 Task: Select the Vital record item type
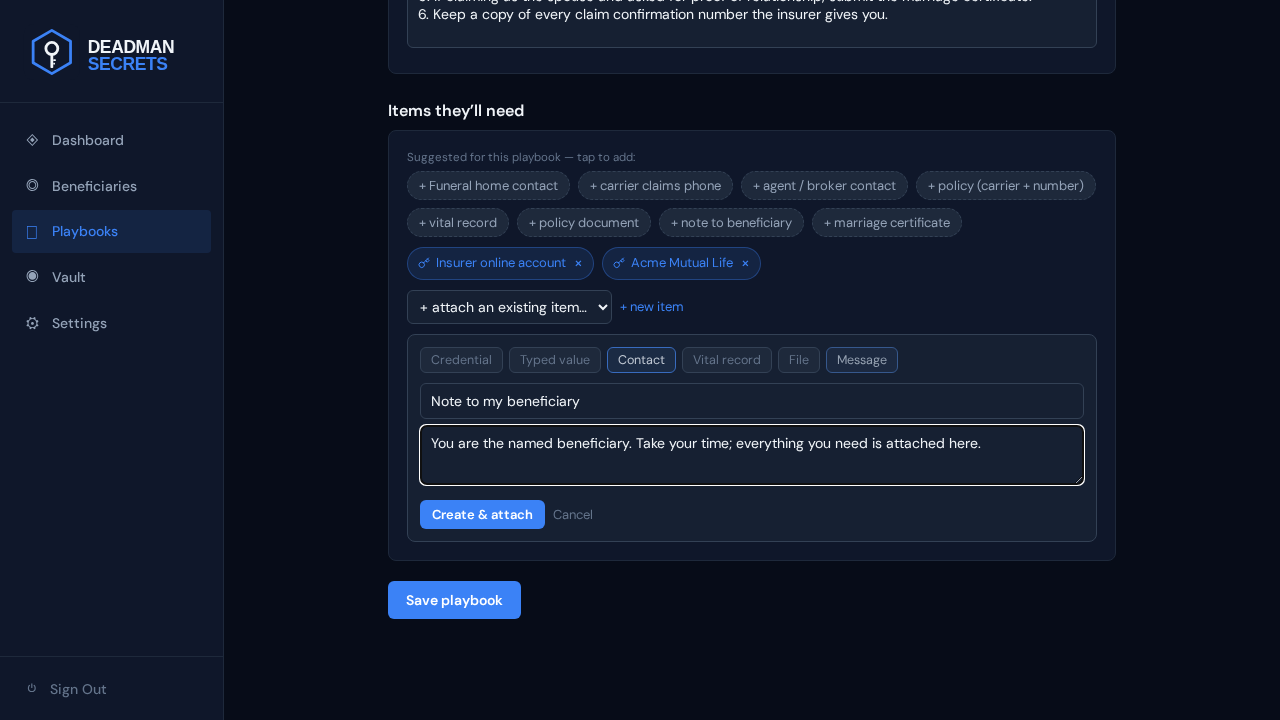[727, 360]
